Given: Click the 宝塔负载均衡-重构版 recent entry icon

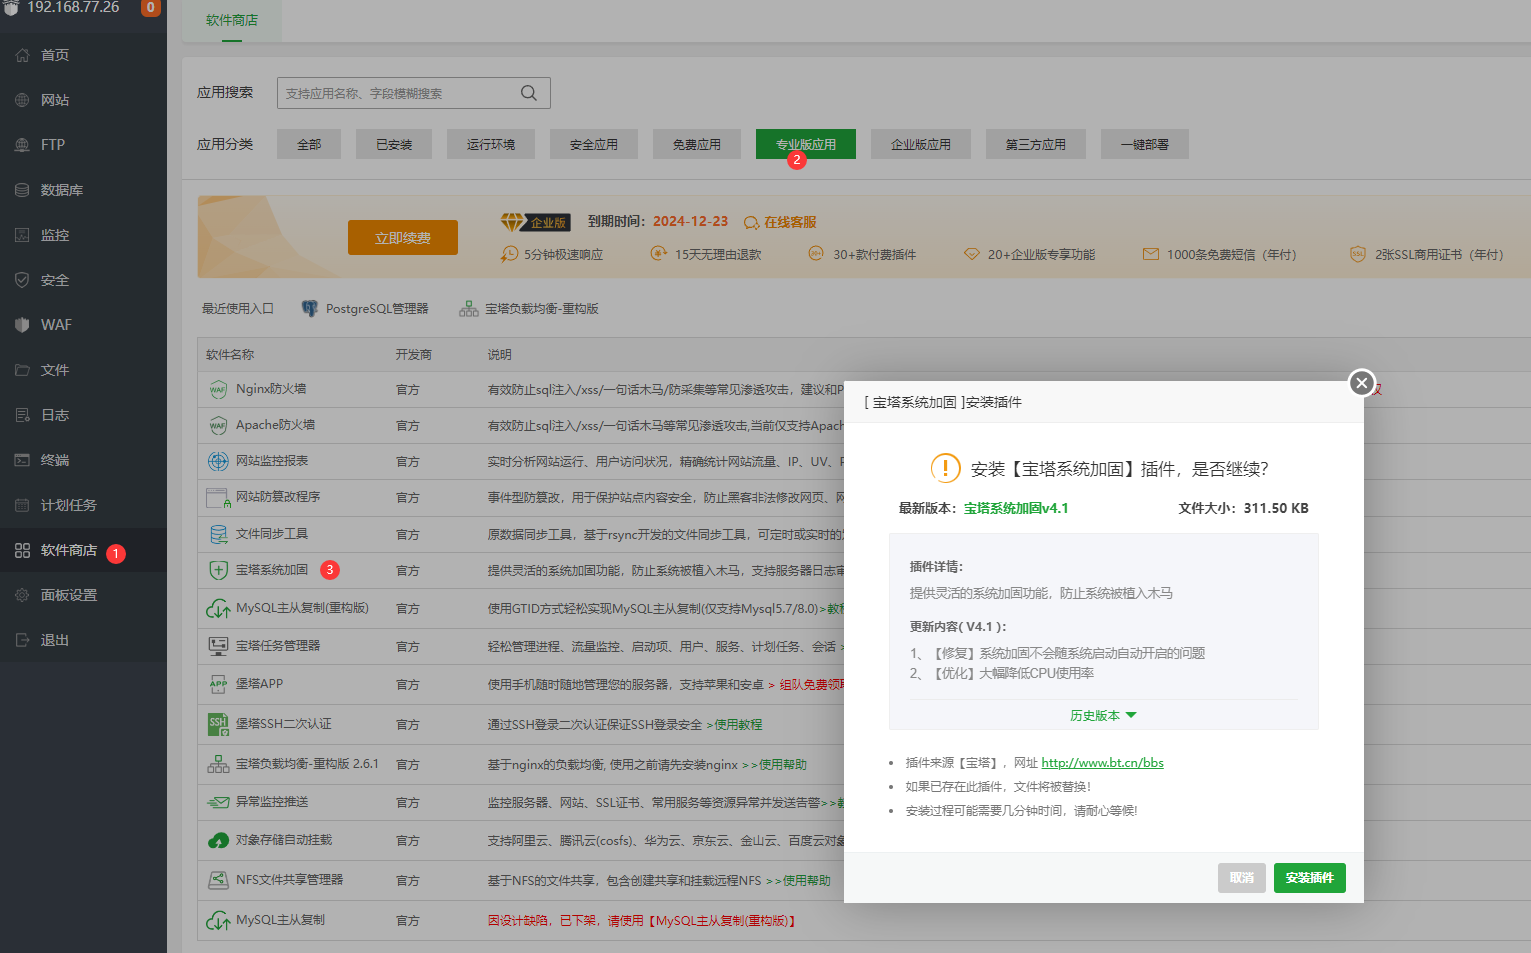Looking at the screenshot, I should 469,309.
